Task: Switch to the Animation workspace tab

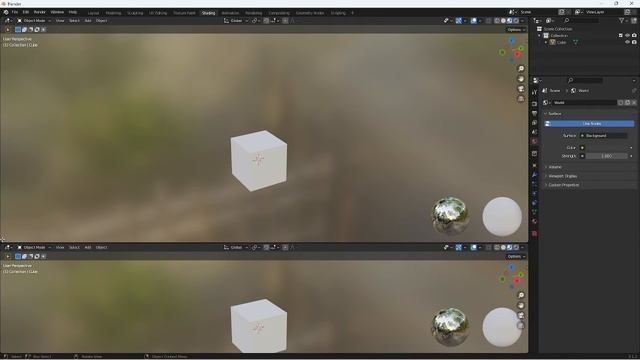Action: (230, 13)
